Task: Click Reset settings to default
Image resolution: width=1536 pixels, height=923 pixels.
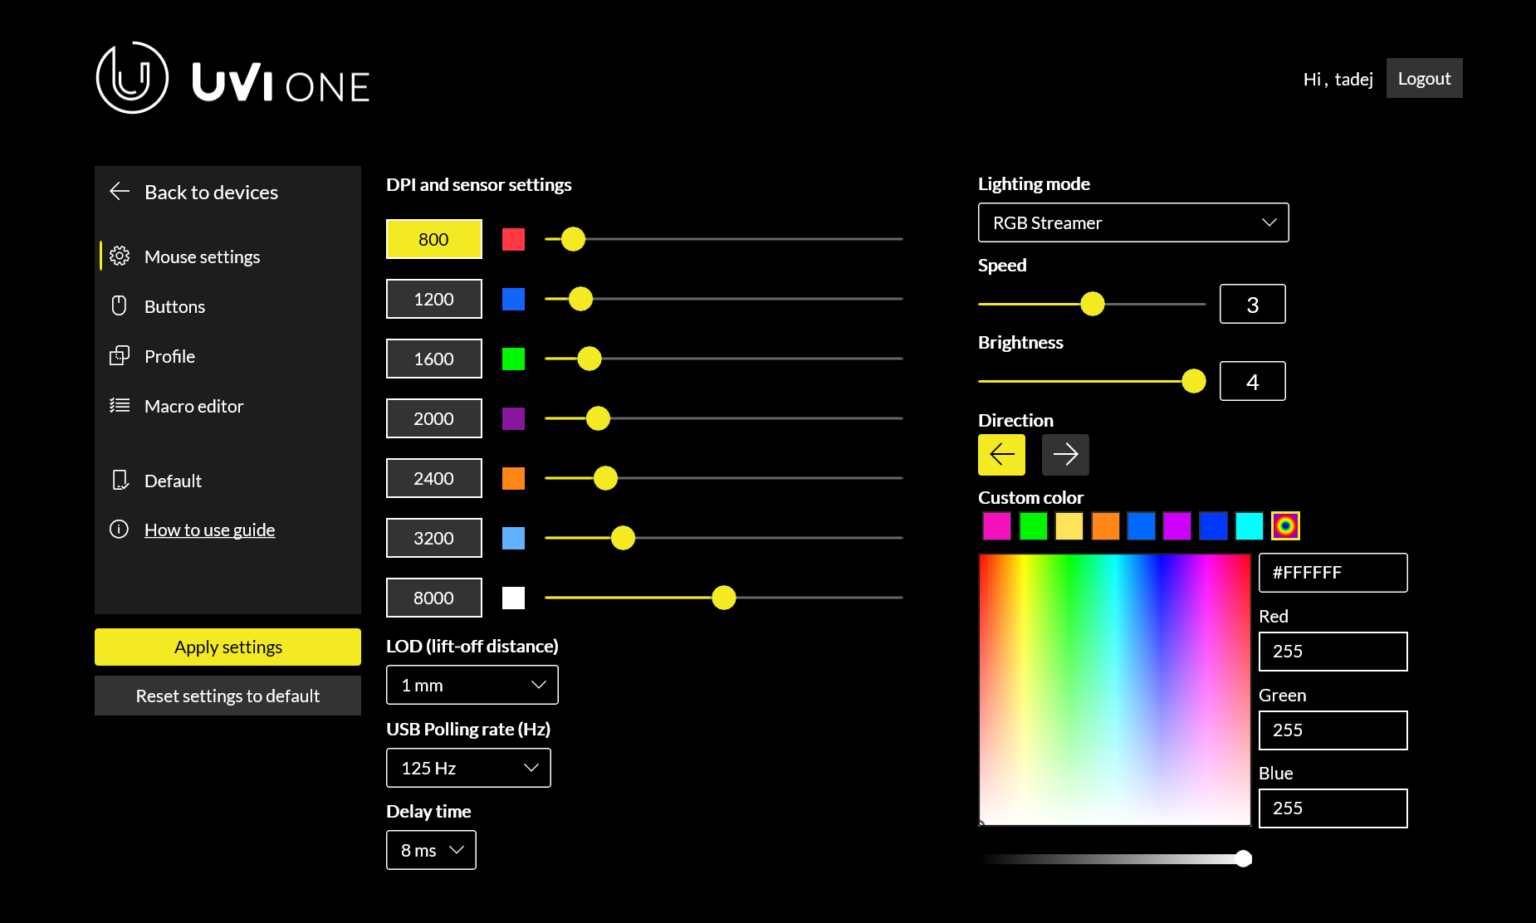Action: [227, 695]
